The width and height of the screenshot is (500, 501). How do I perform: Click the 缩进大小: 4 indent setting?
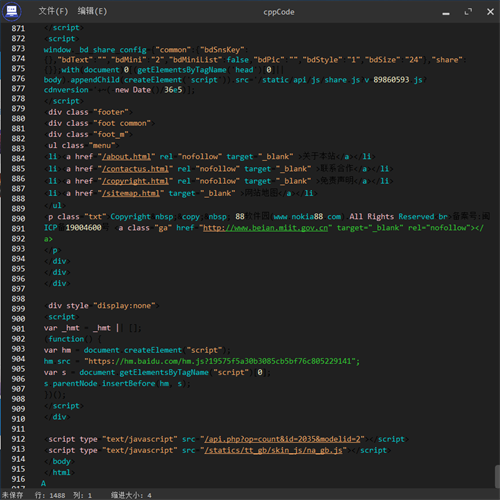(x=131, y=495)
